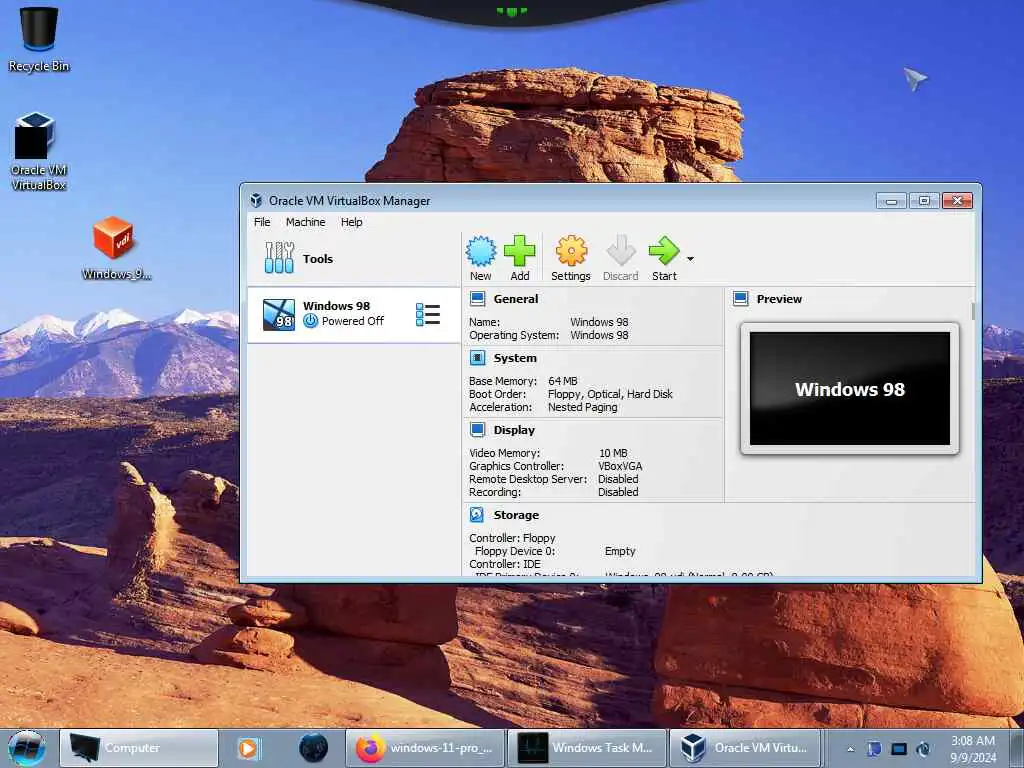Click the Display section screen icon

[477, 430]
